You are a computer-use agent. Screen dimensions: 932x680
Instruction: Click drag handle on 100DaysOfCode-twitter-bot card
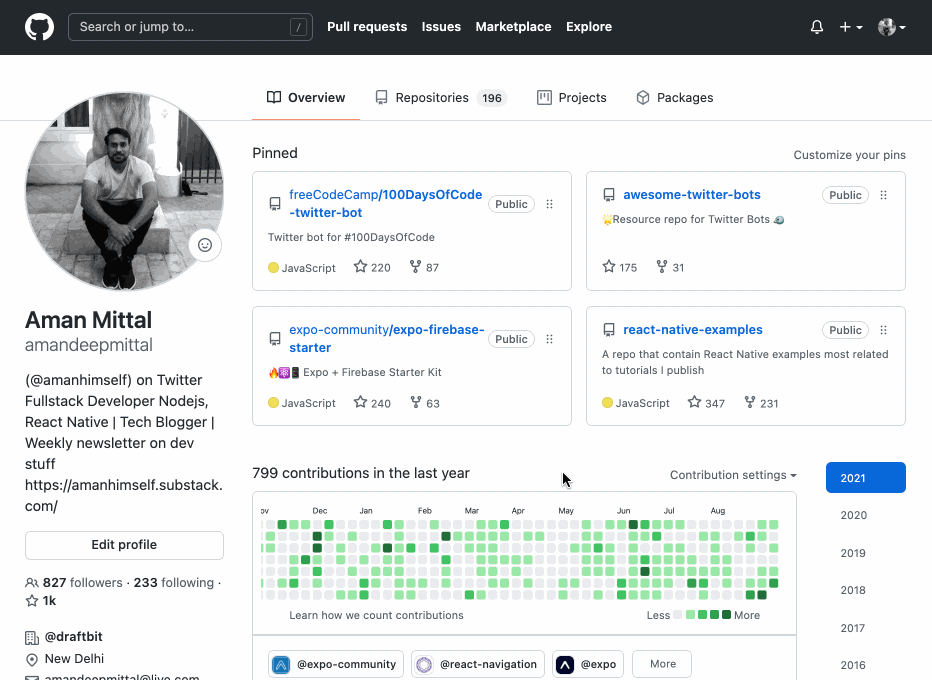pyautogui.click(x=549, y=204)
